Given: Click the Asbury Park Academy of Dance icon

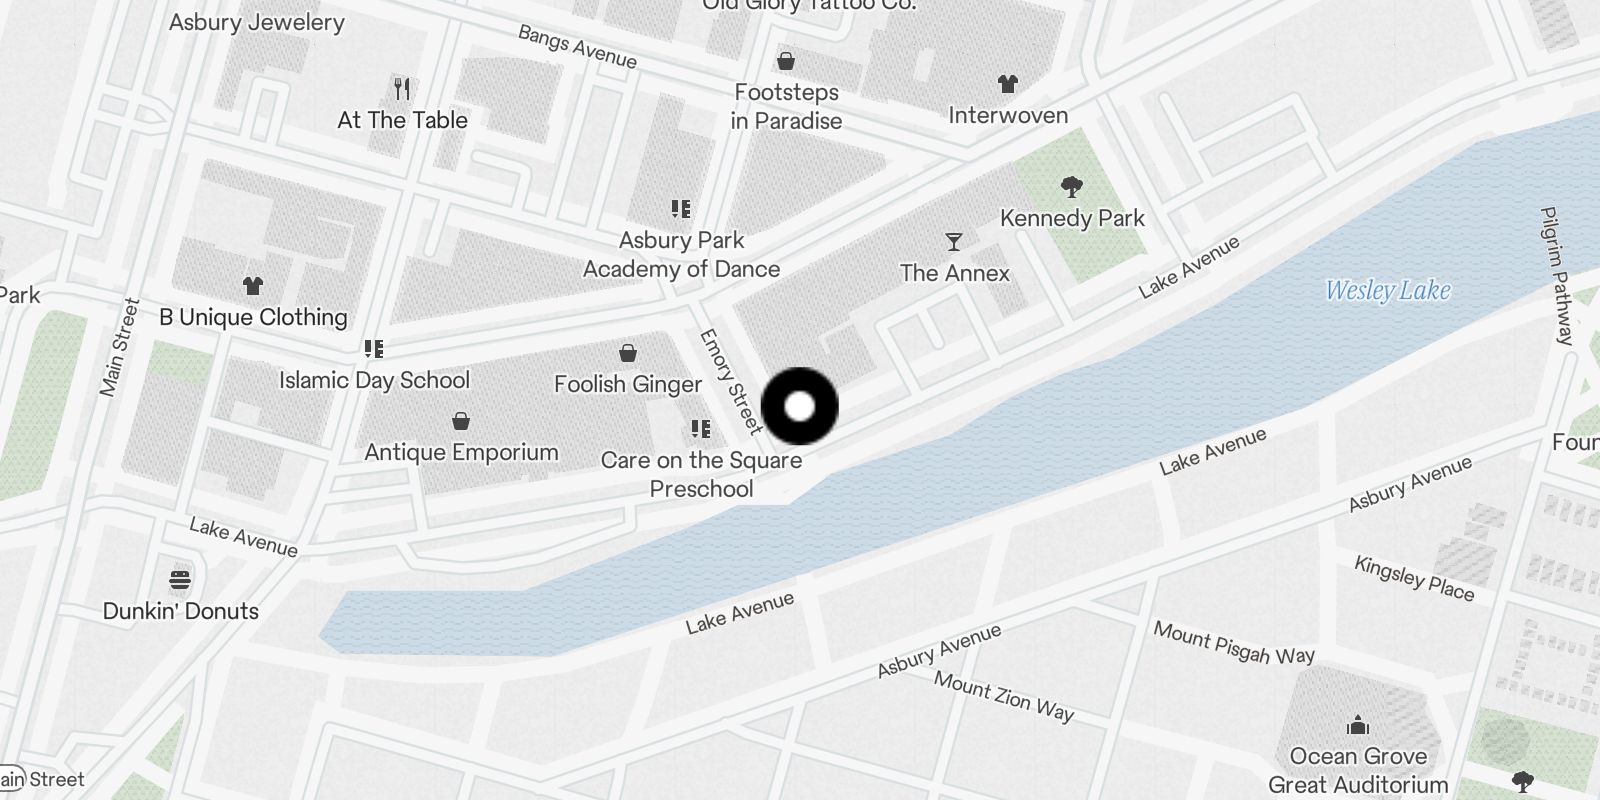Looking at the screenshot, I should tap(681, 209).
